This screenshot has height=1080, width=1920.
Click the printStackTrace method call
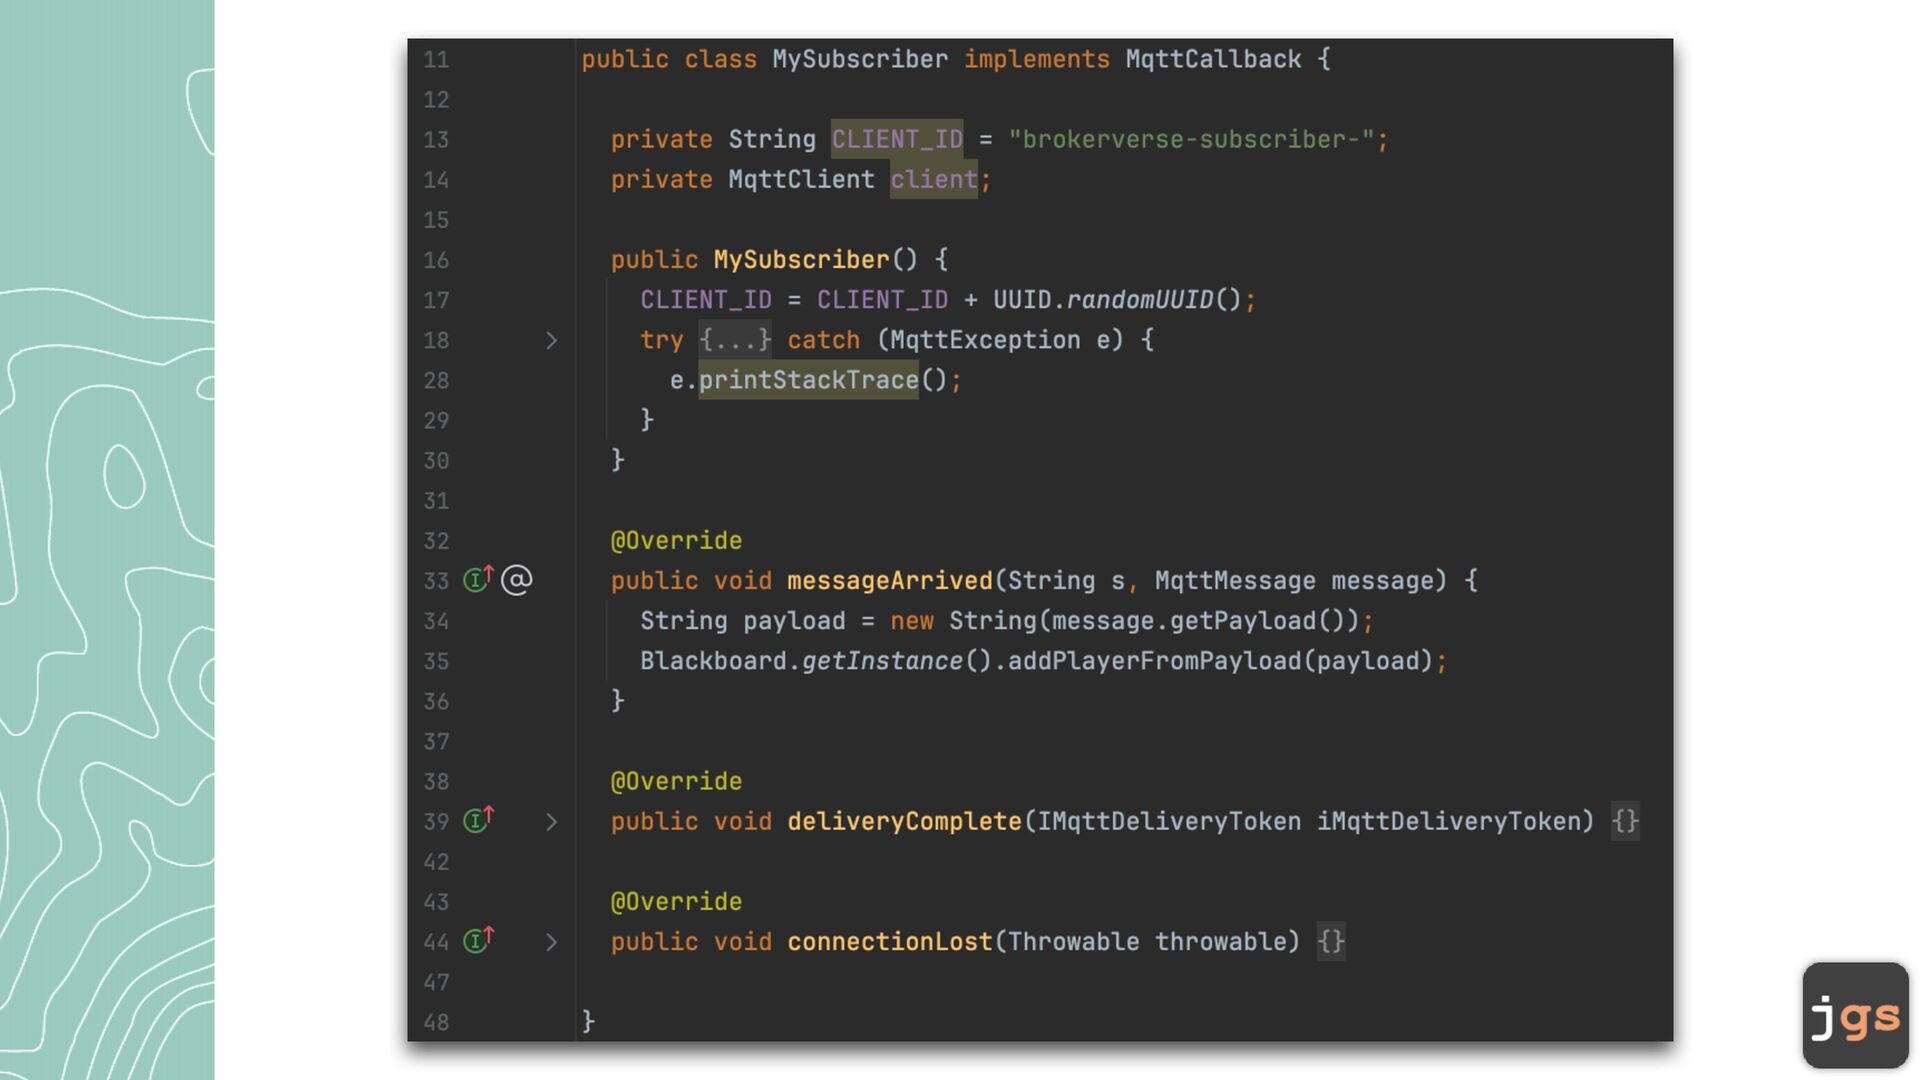(x=808, y=380)
